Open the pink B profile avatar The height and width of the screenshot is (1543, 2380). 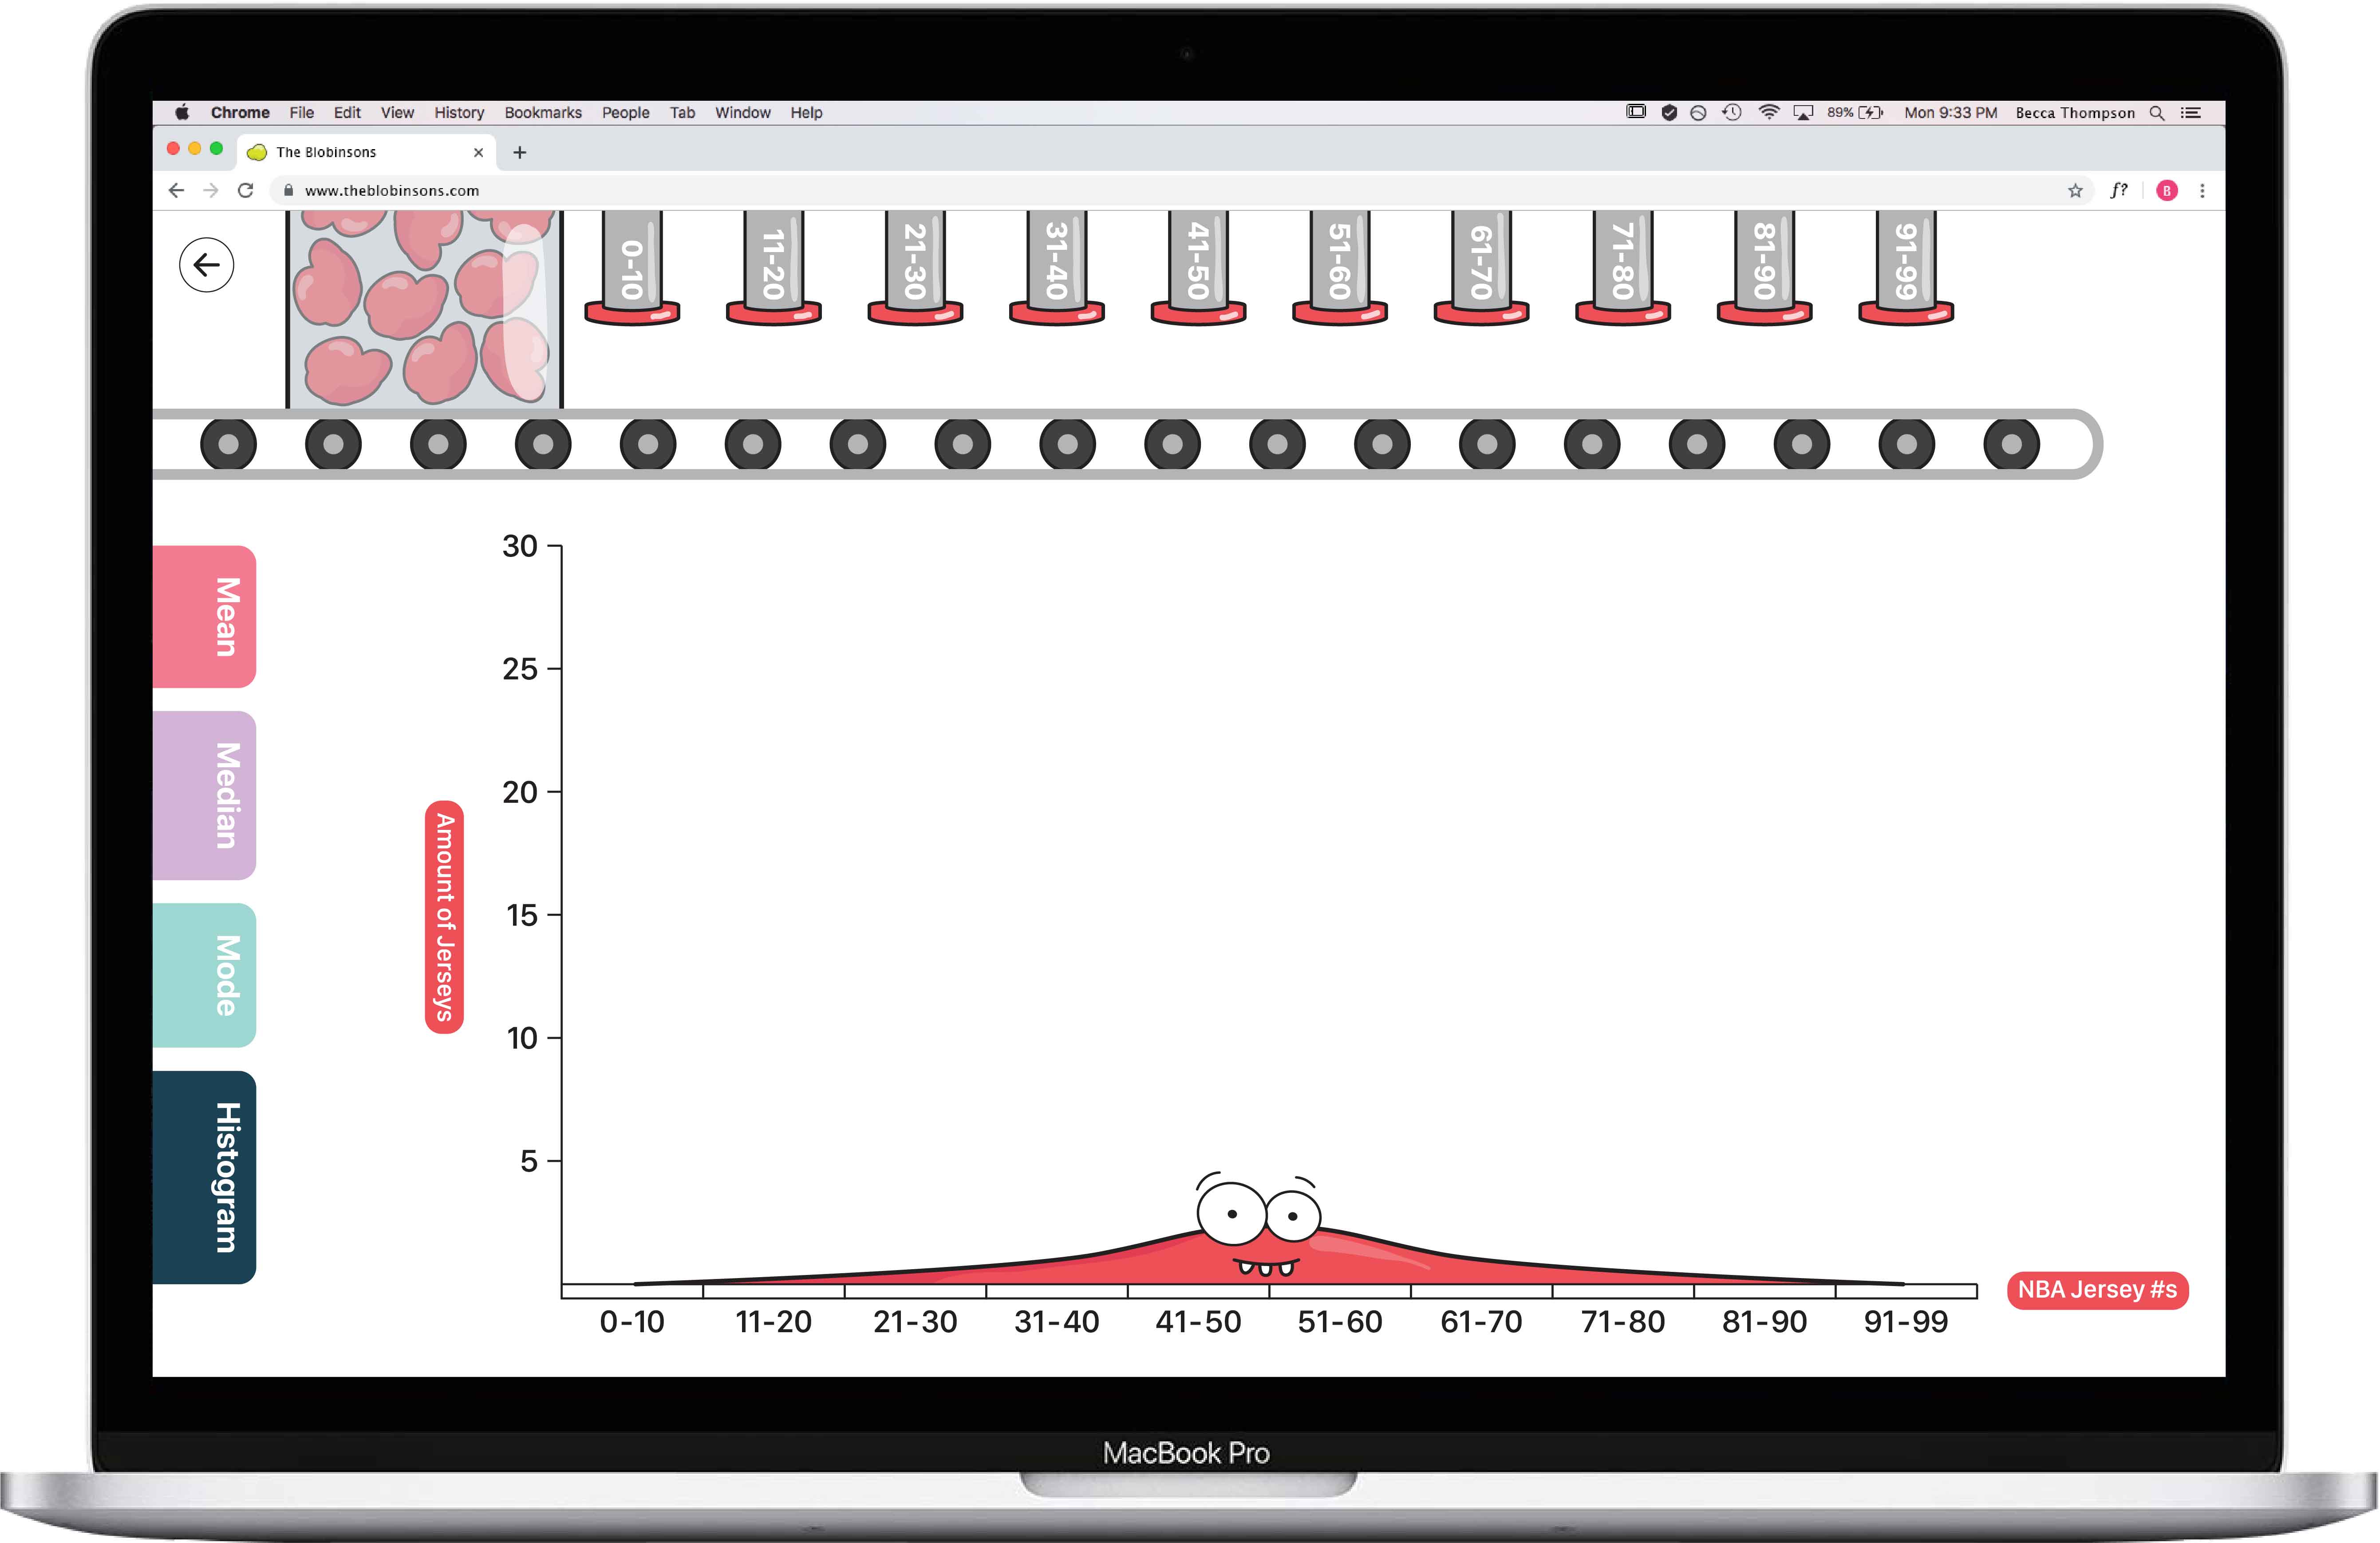pyautogui.click(x=2167, y=190)
